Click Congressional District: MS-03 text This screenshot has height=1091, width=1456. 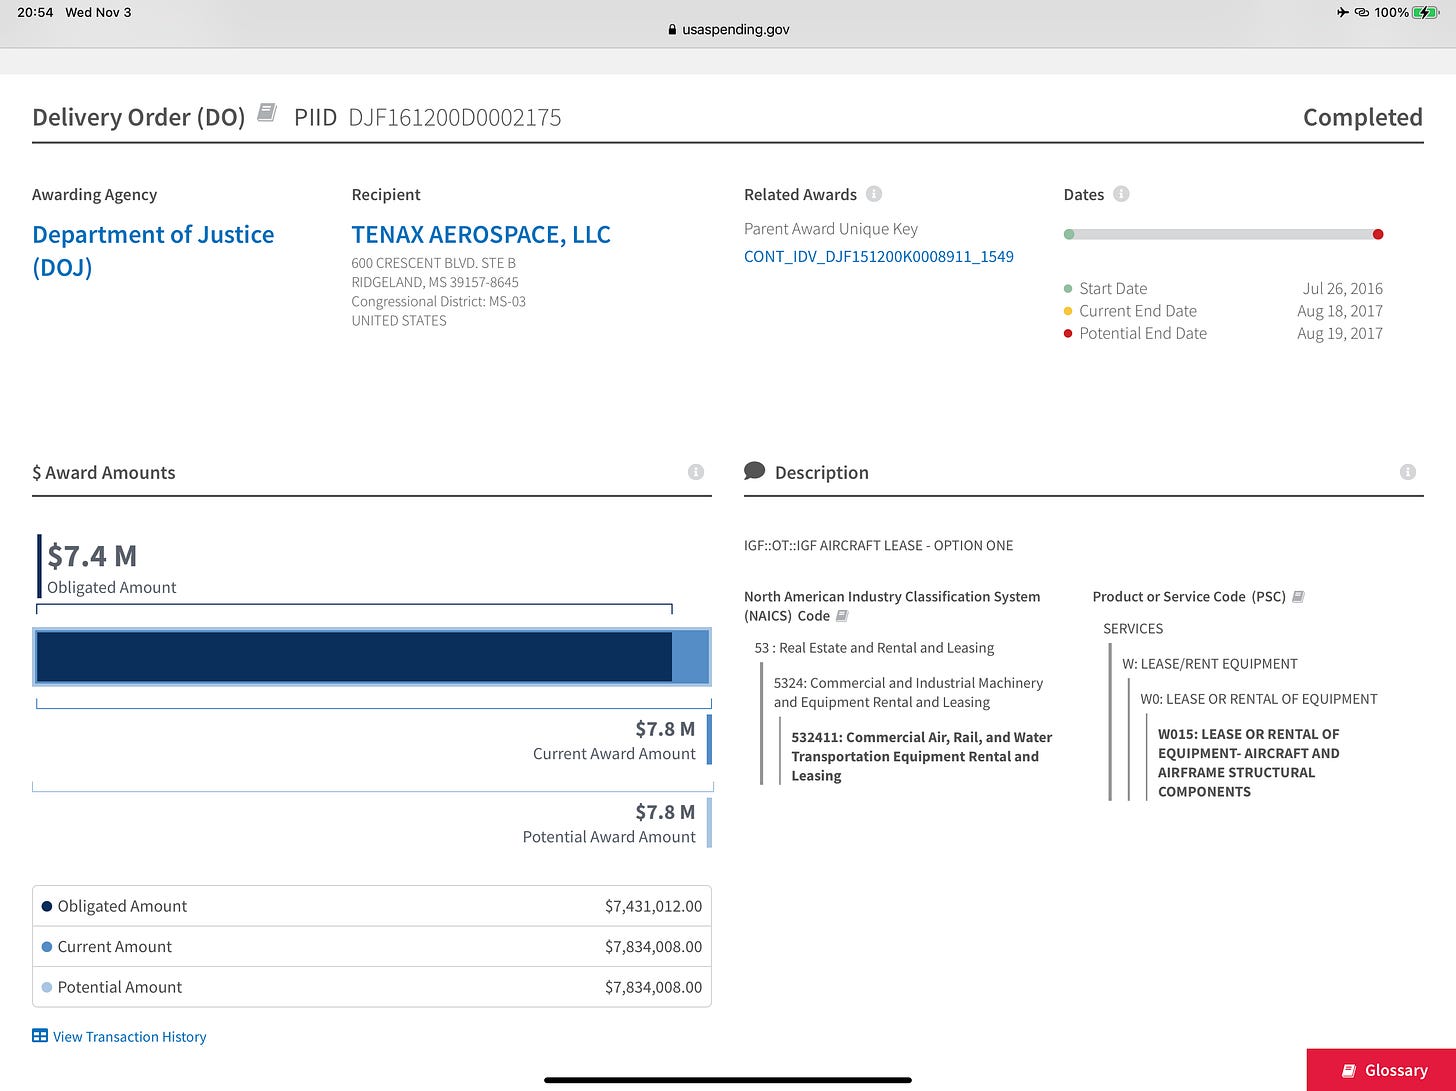point(438,301)
